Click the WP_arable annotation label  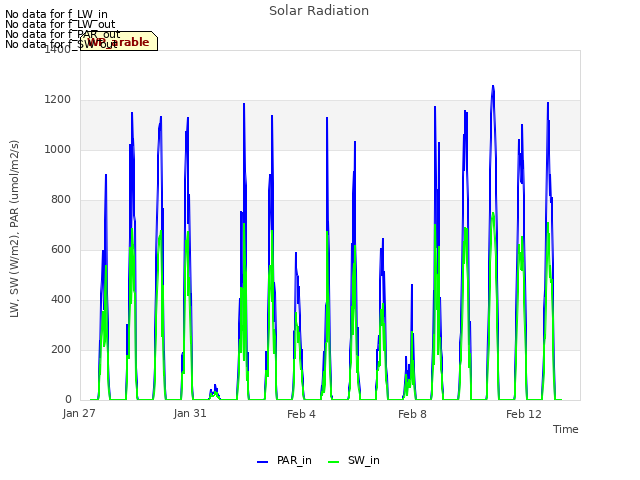[x=119, y=41]
